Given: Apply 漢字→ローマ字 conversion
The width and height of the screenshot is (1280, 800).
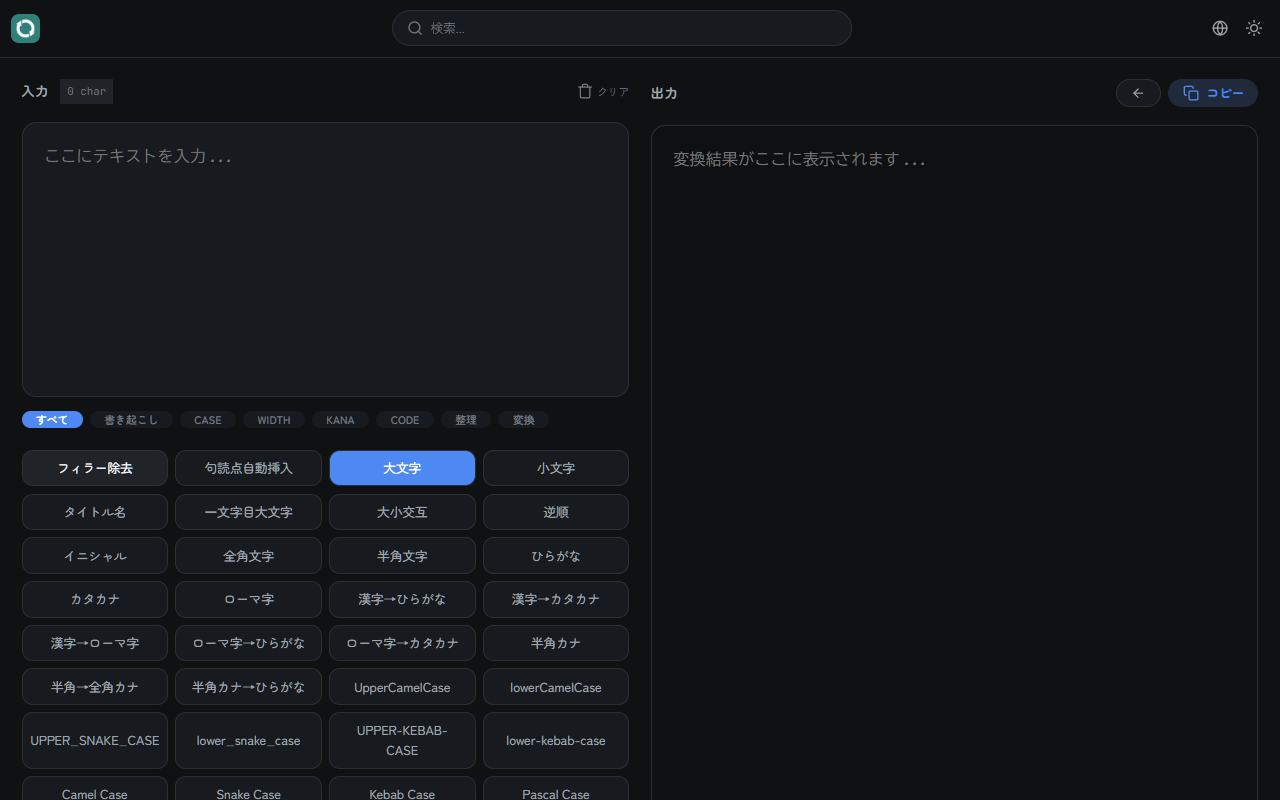Looking at the screenshot, I should (95, 643).
